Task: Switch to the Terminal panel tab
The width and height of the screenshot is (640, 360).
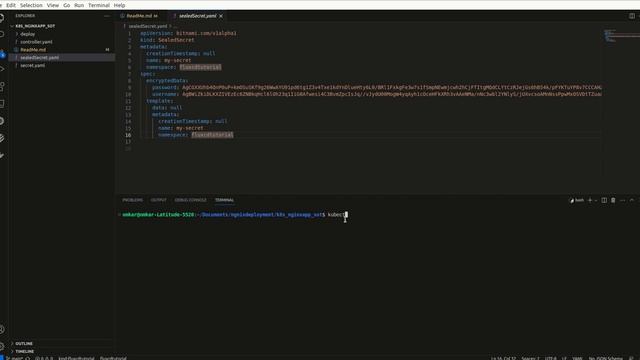Action: pyautogui.click(x=224, y=200)
